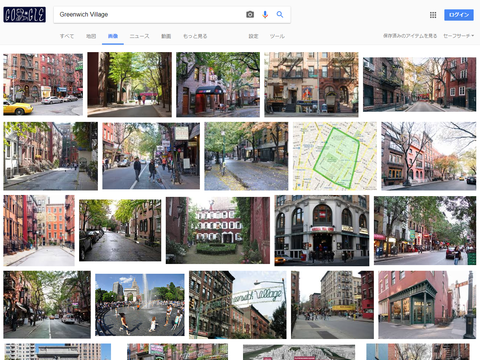The image size is (480, 360).
Task: Switch to the 動画 tab
Action: click(x=166, y=36)
